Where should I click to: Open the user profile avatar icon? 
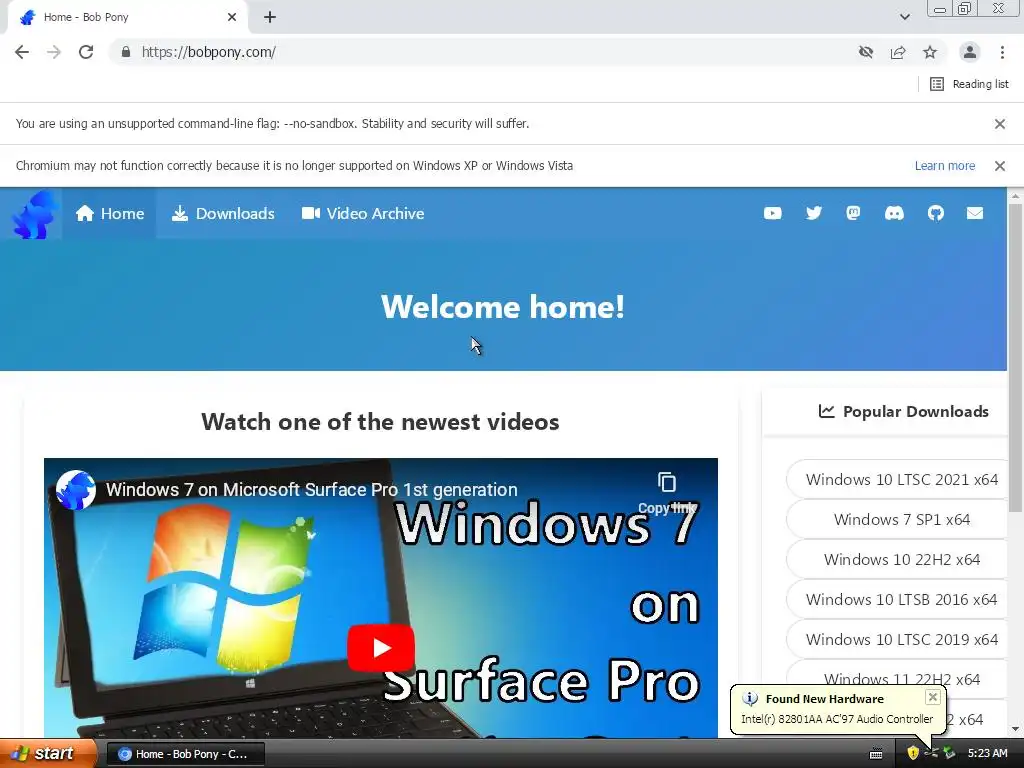tap(970, 52)
